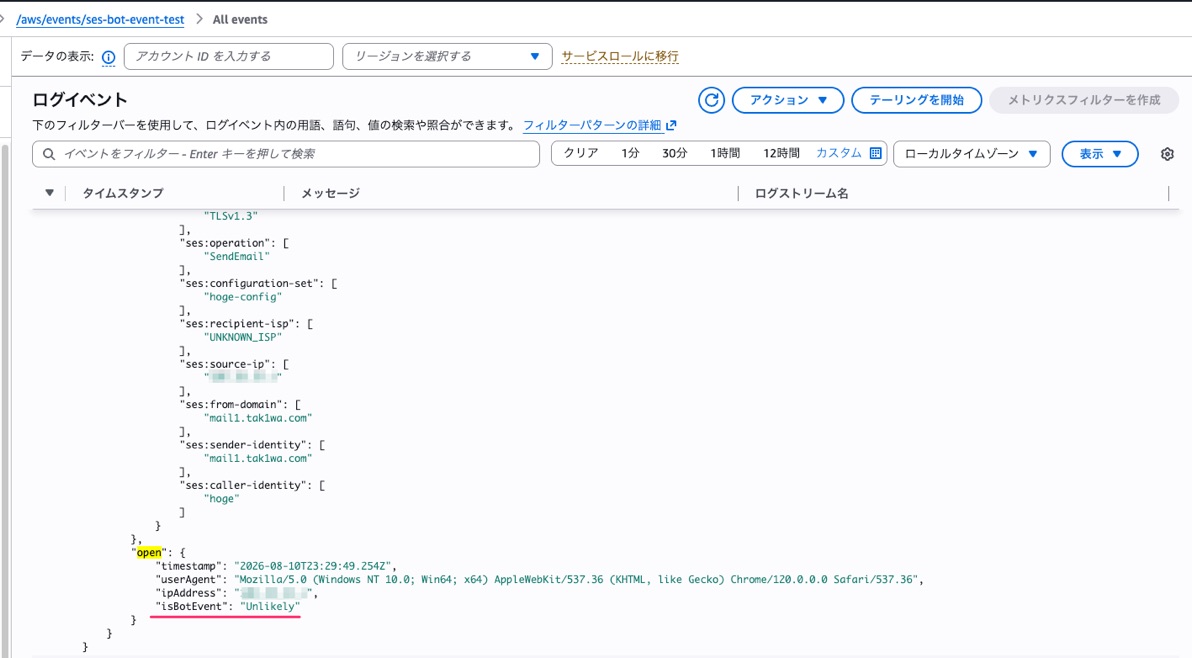Viewport: 1192px width, 658px height.
Task: Click the "hoge" caller identity value
Action: pyautogui.click(x=221, y=499)
